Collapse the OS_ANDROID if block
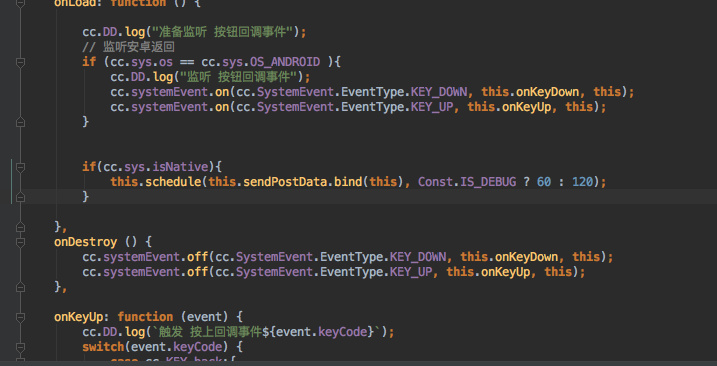 pos(20,62)
